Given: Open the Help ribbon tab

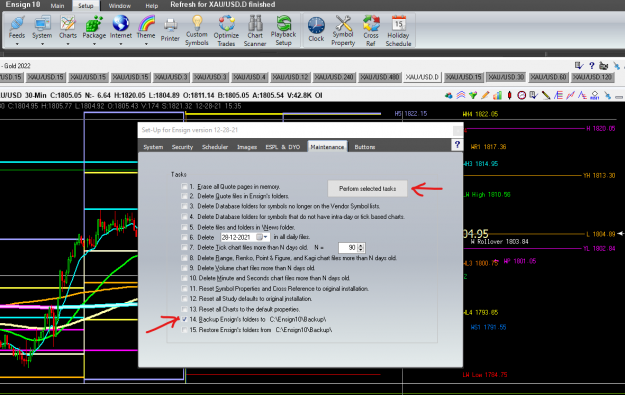Looking at the screenshot, I should [x=151, y=6].
